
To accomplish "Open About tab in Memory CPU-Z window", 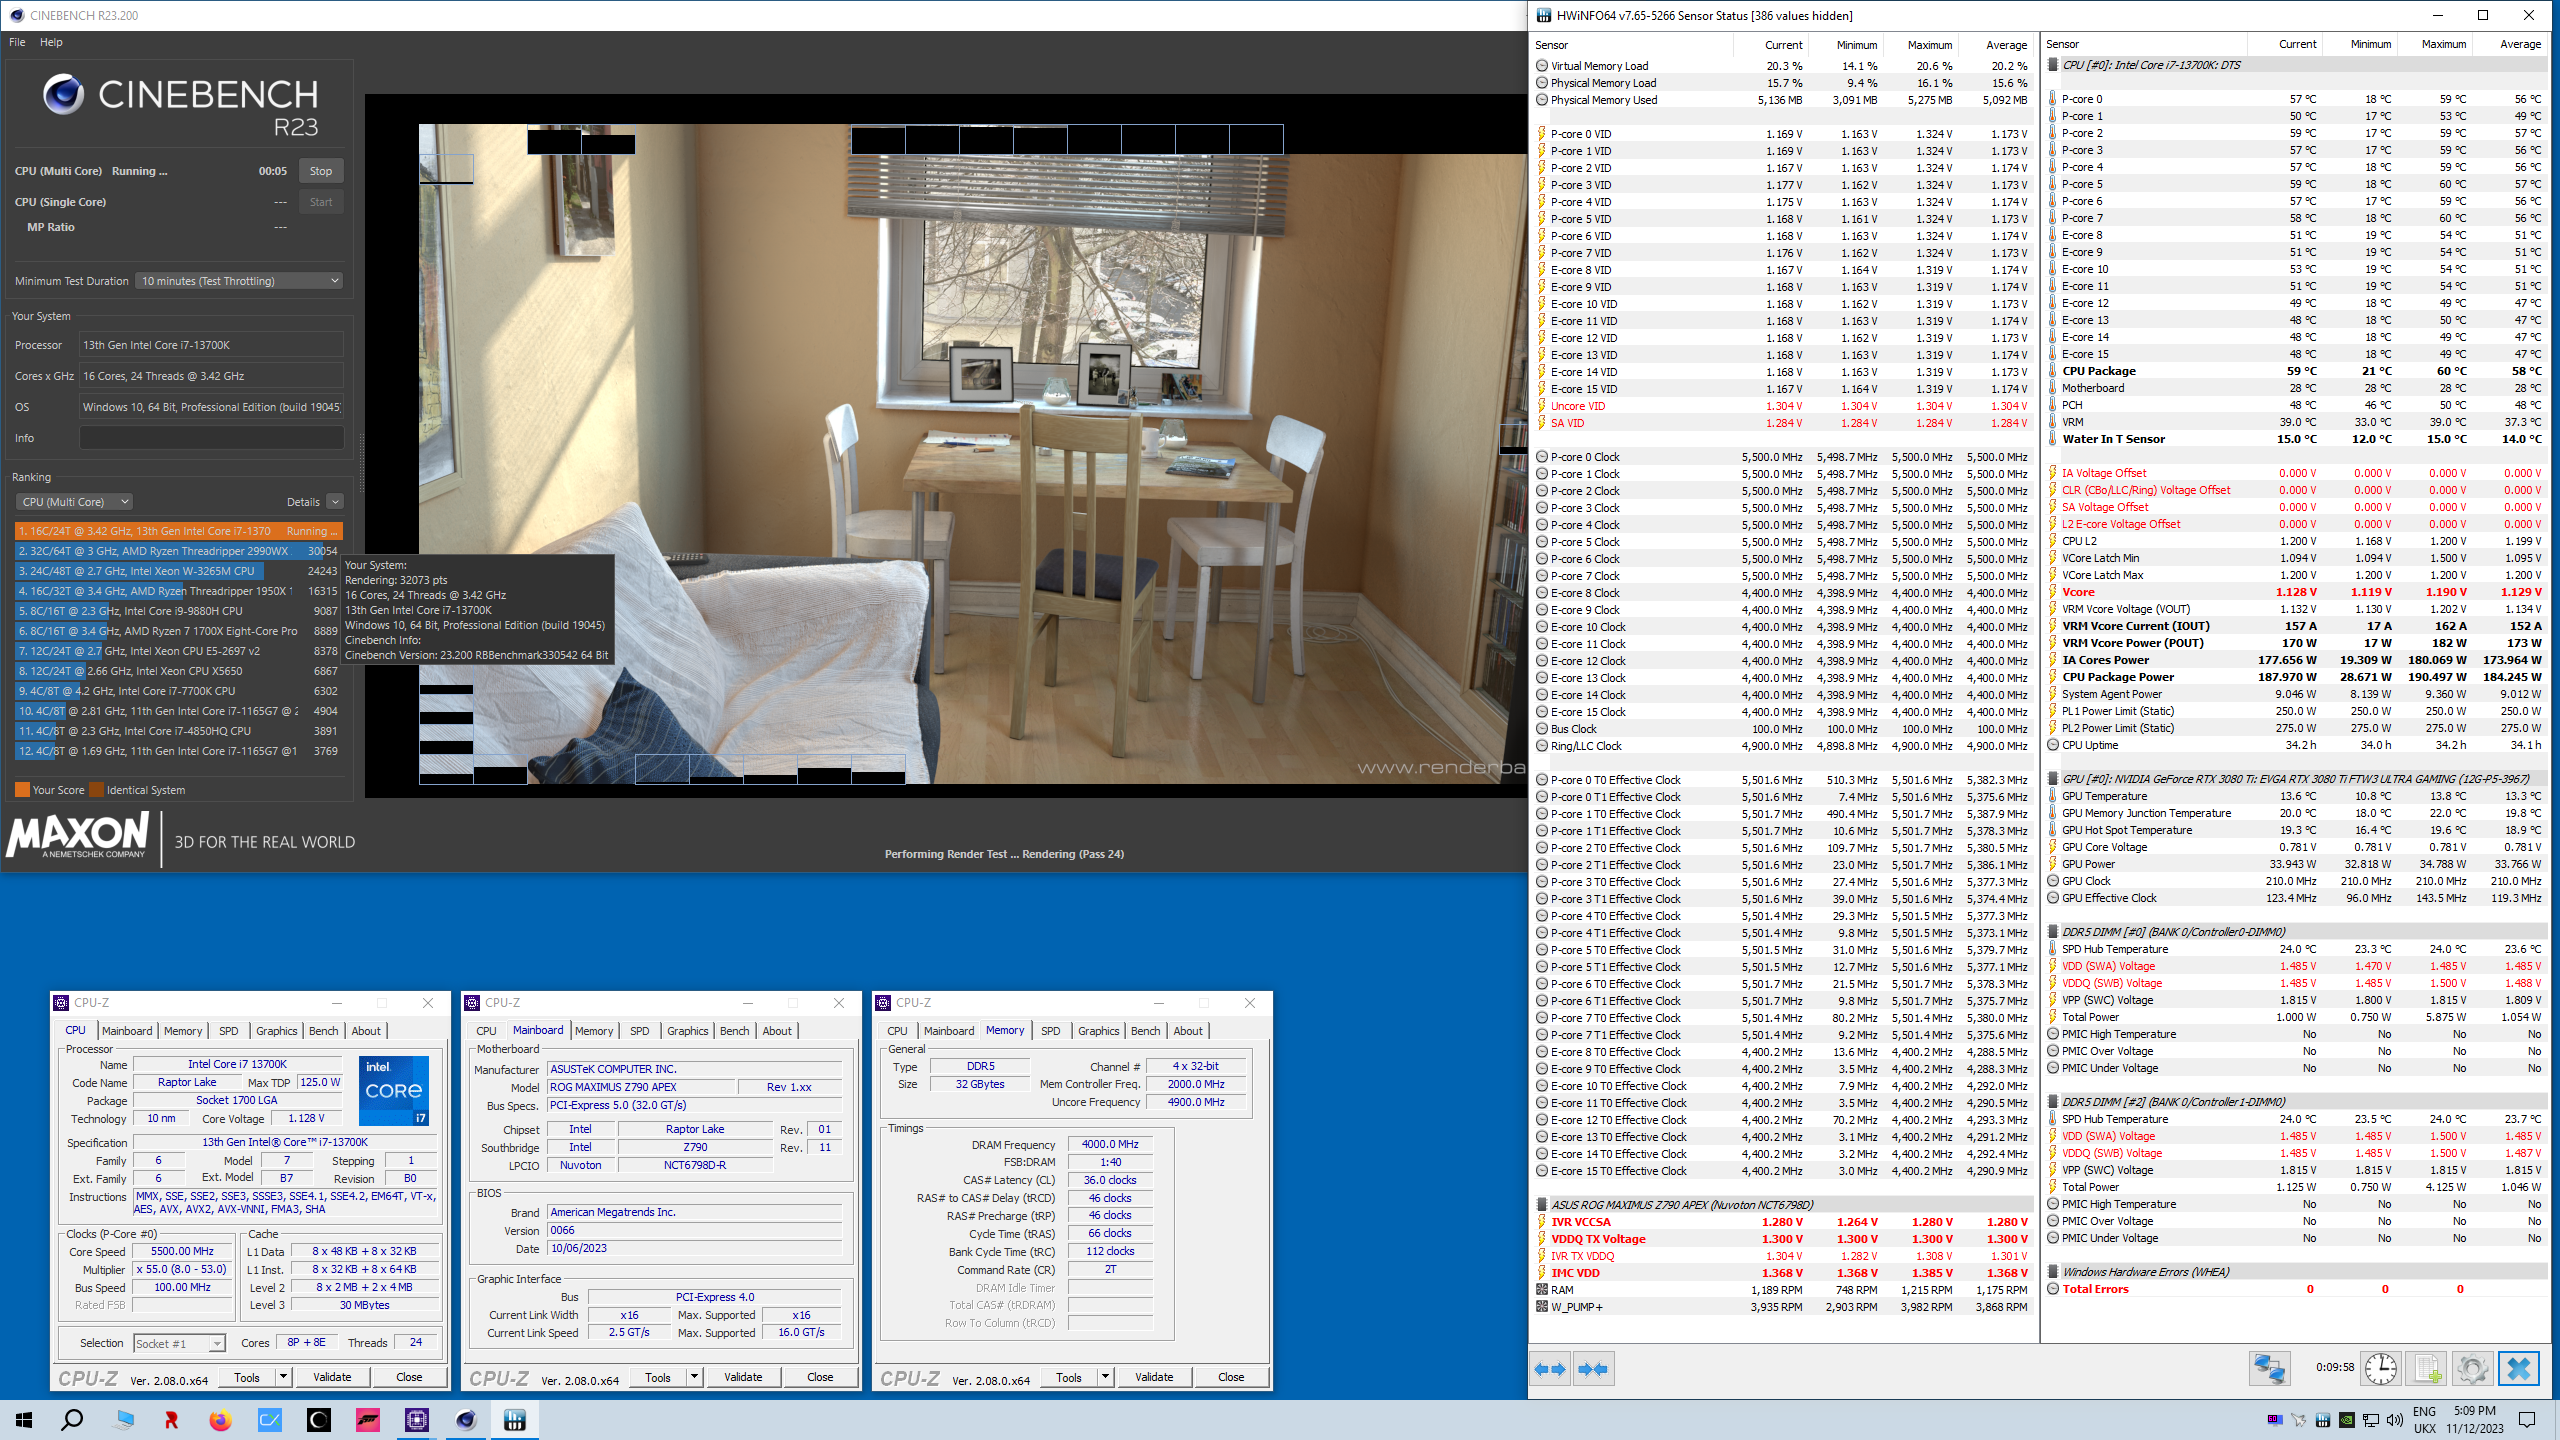I will pos(1188,1031).
